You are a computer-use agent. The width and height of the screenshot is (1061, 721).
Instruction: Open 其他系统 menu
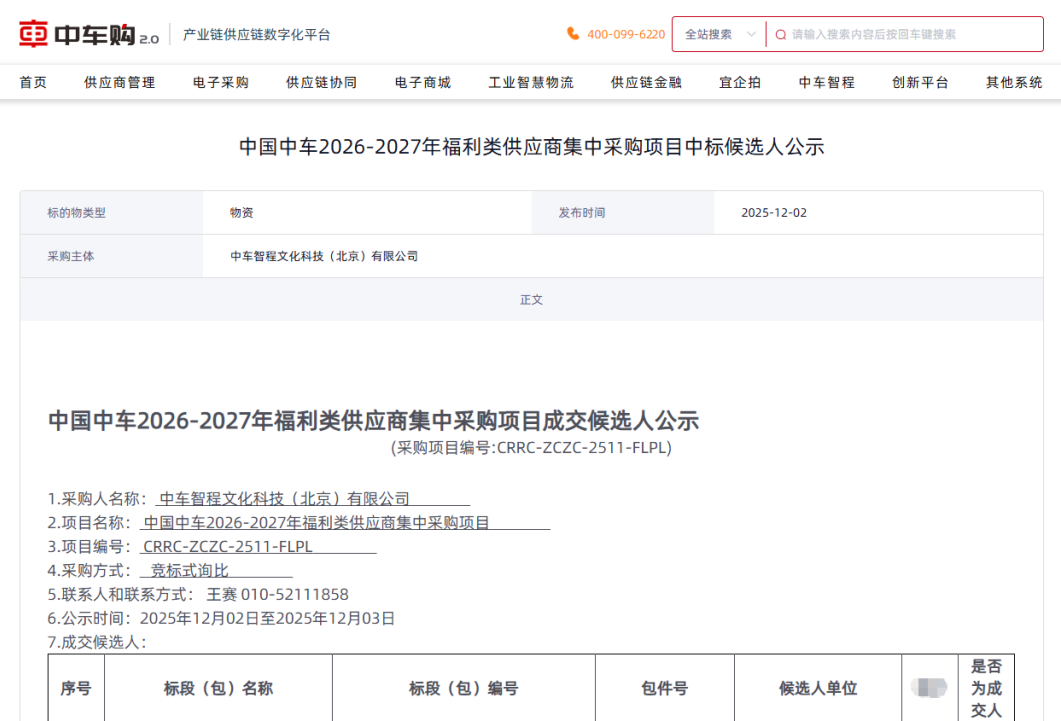coord(1014,83)
